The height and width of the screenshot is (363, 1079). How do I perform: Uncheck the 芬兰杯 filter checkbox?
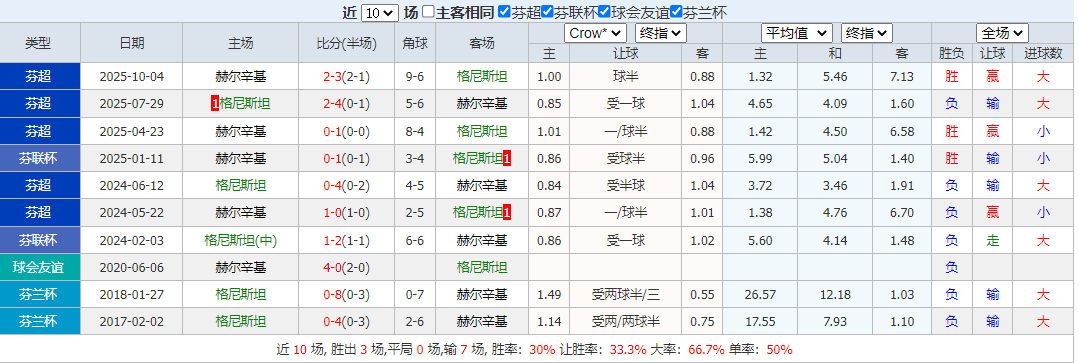coord(676,12)
